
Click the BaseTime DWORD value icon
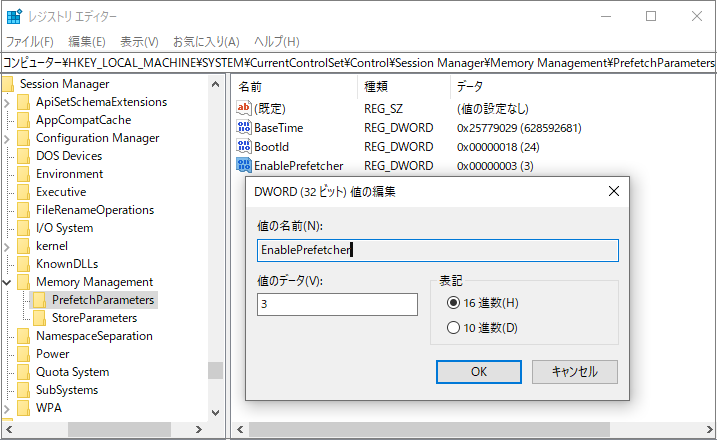244,127
